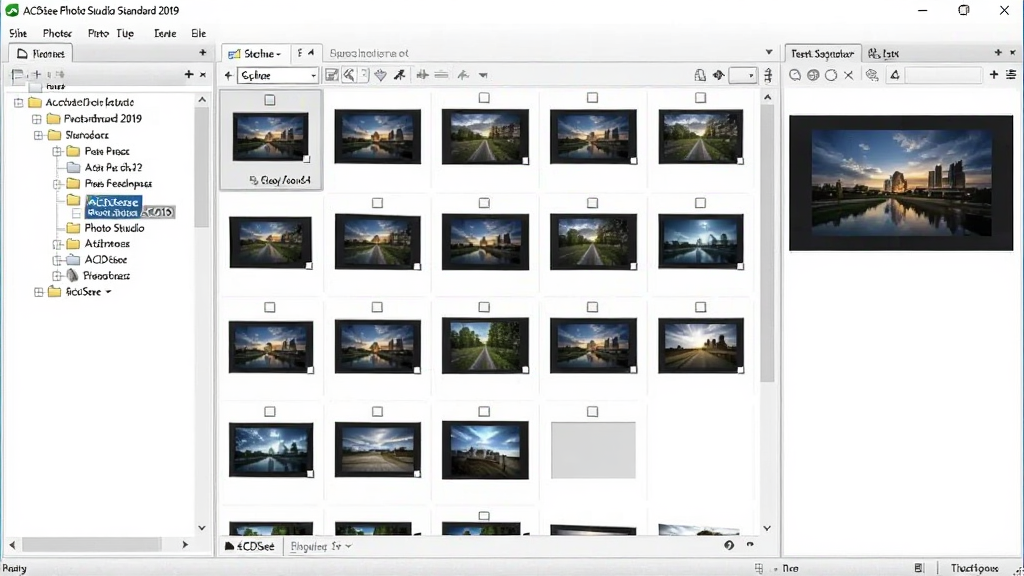Viewport: 1024px width, 576px height.
Task: Tick the checkbox above the first thumbnail in row four
Action: coord(270,411)
